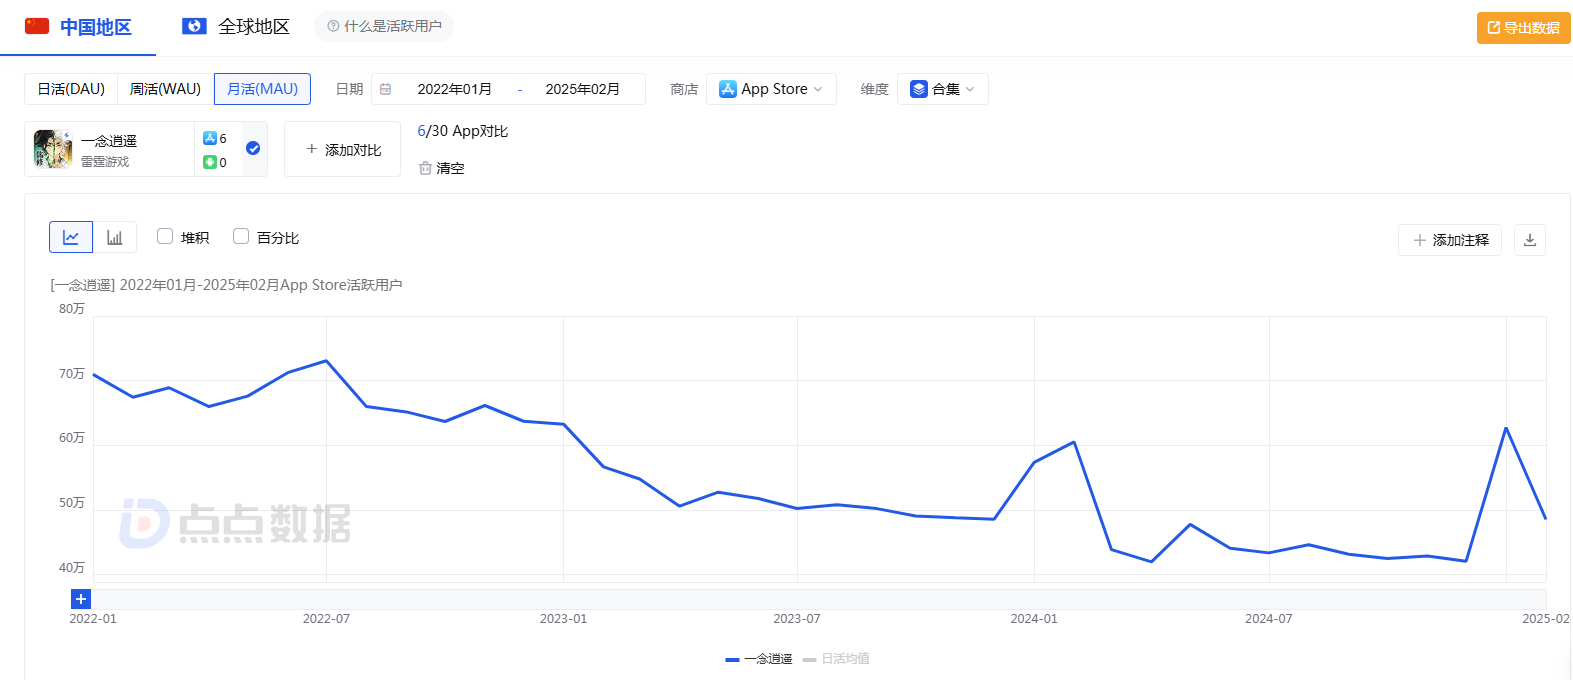Viewport: 1573px width, 680px height.
Task: Click the download chart icon
Action: (x=1529, y=240)
